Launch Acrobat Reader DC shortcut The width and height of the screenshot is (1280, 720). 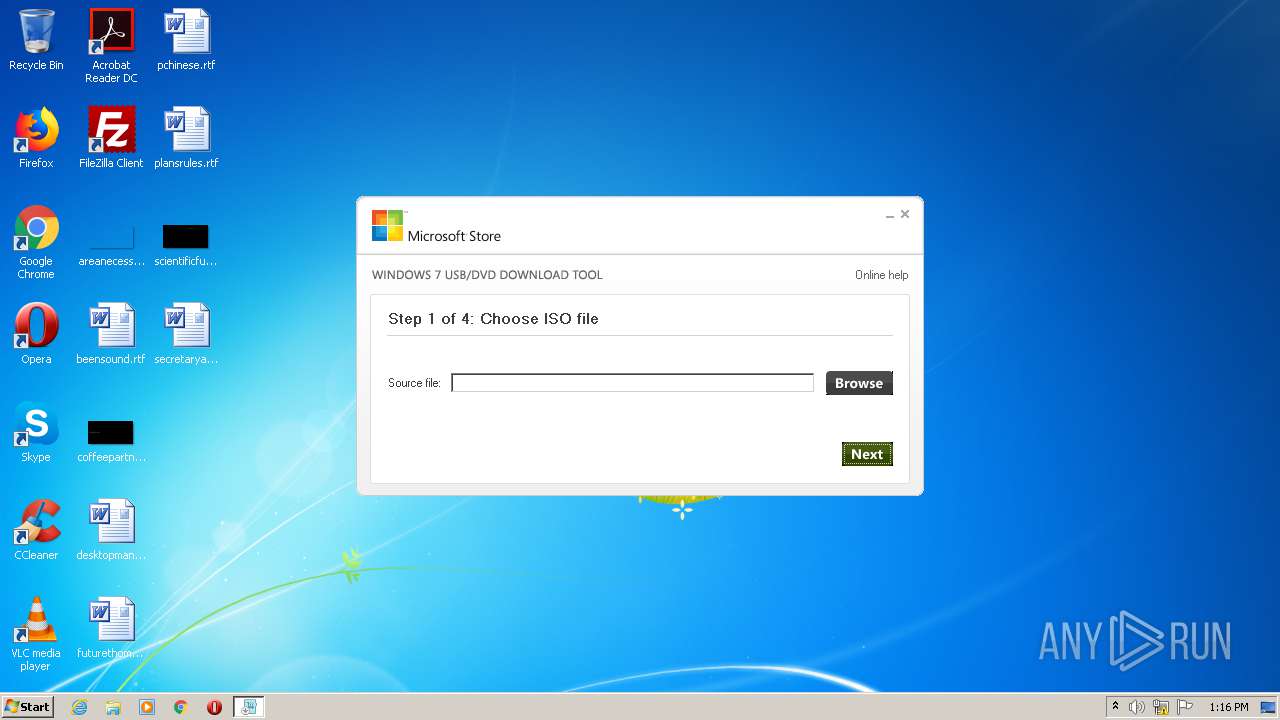(111, 46)
